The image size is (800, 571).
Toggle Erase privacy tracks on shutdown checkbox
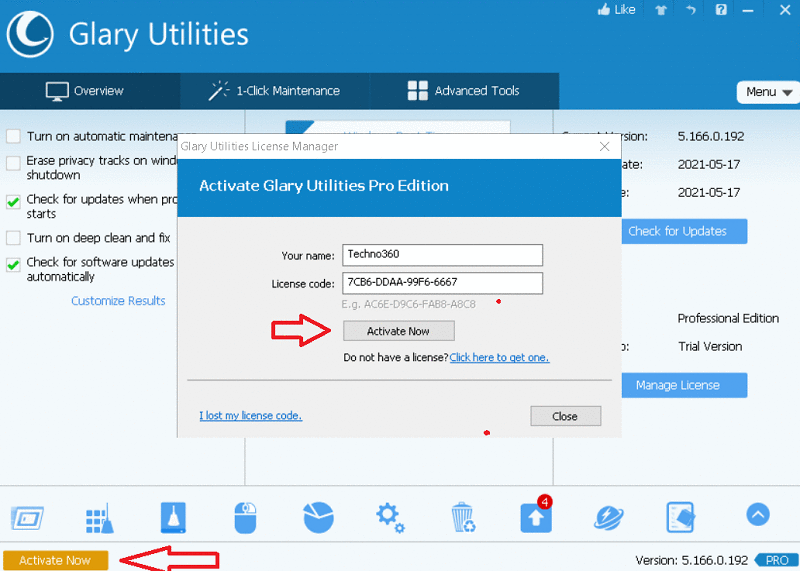coord(14,161)
